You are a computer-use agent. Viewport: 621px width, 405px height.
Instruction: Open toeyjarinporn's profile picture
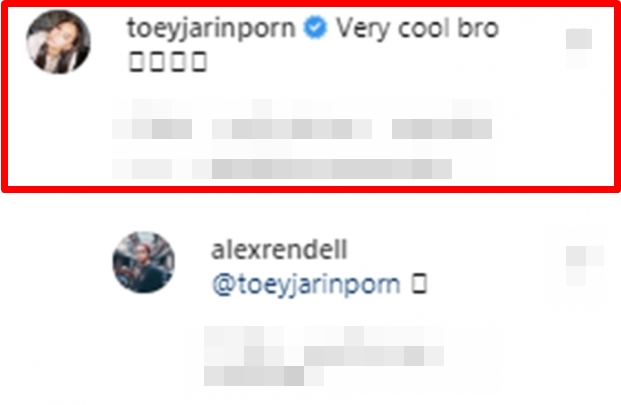(x=58, y=42)
